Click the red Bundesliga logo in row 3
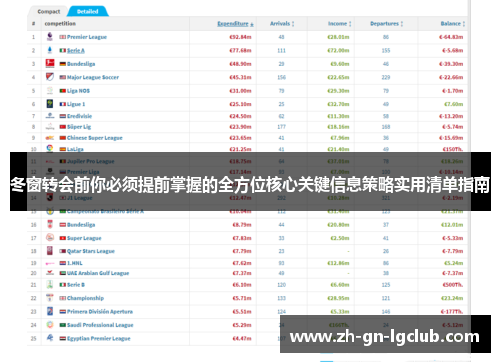The width and height of the screenshot is (500, 362). (x=50, y=64)
